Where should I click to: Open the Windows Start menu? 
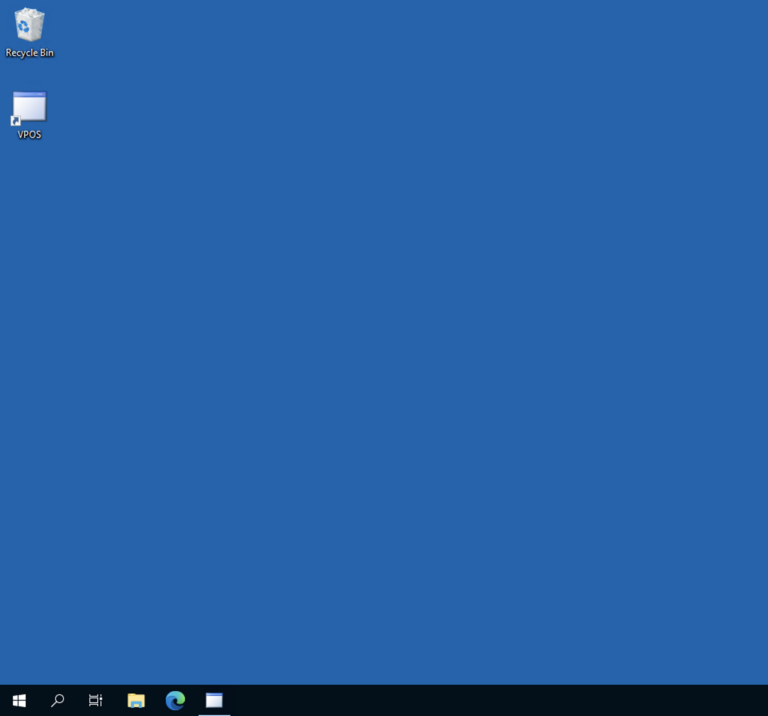[19, 700]
